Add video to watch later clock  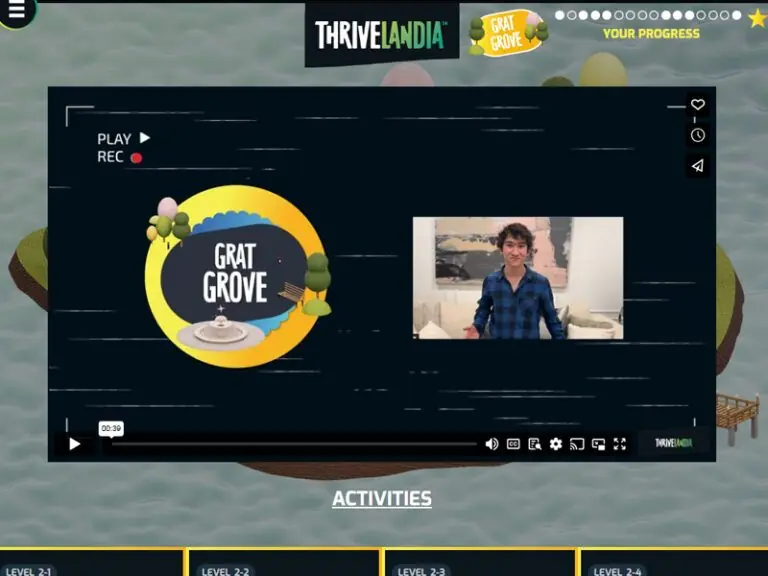[x=697, y=135]
